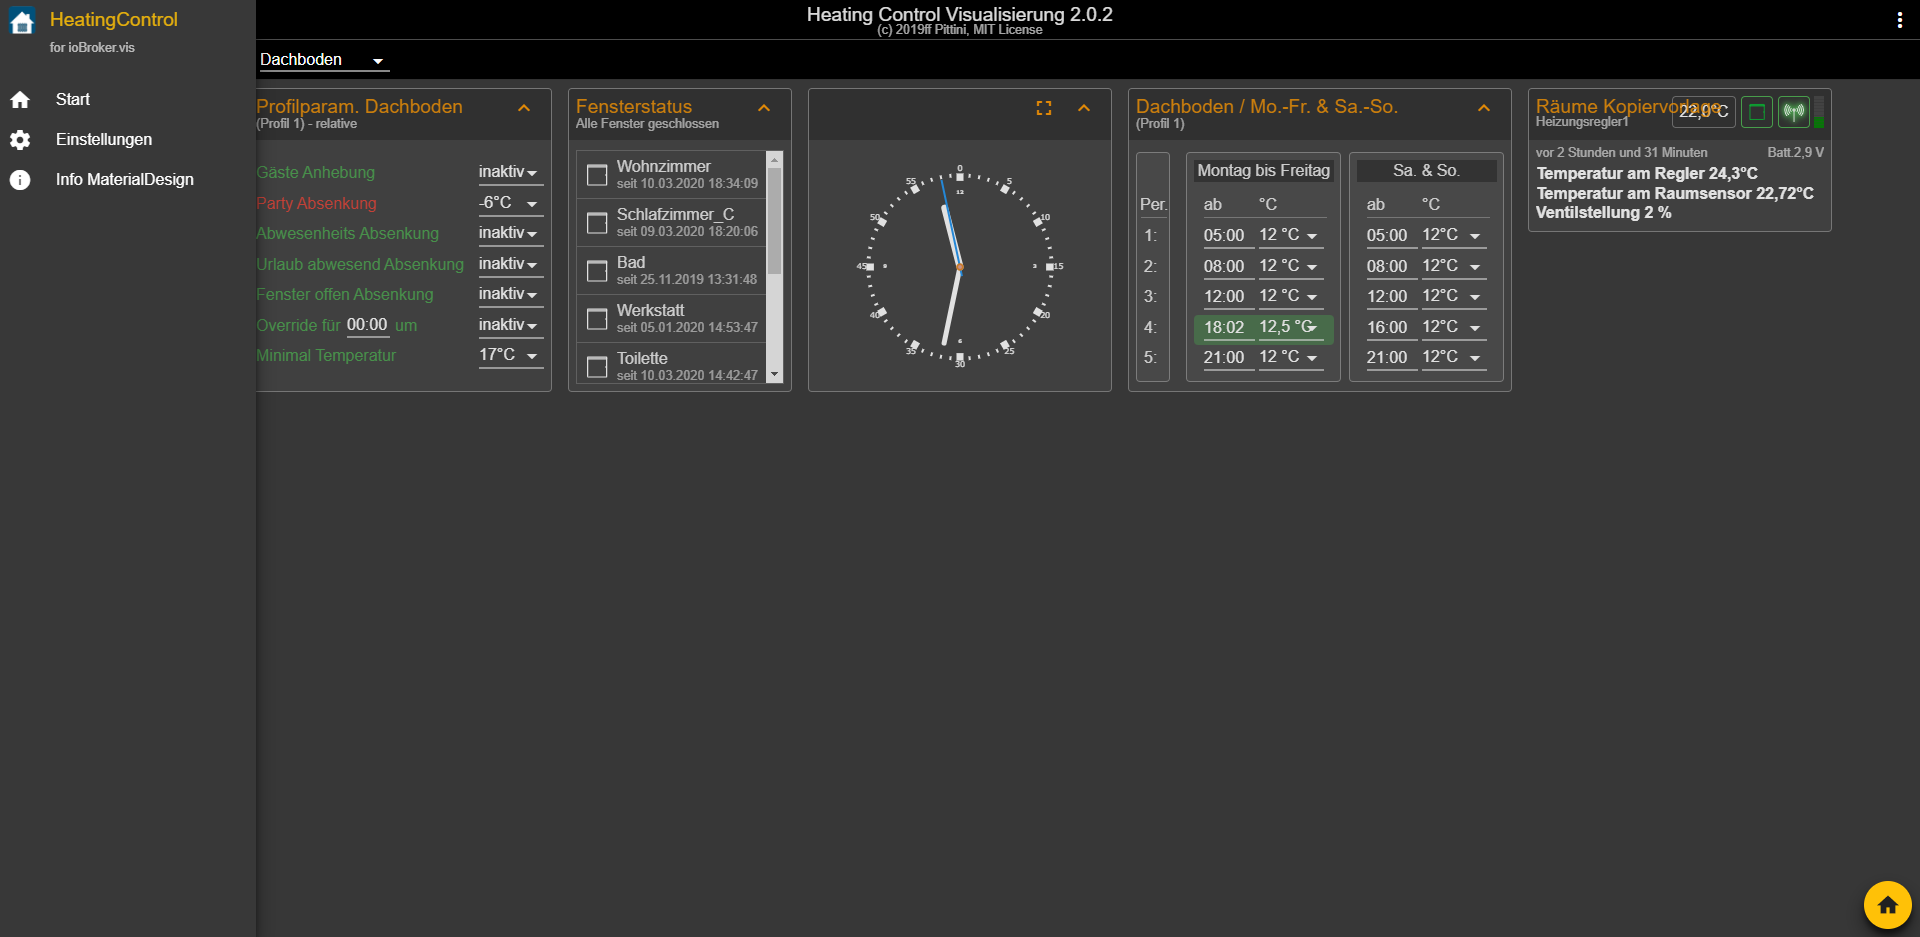
Task: Click the green window status icon
Action: (1757, 111)
